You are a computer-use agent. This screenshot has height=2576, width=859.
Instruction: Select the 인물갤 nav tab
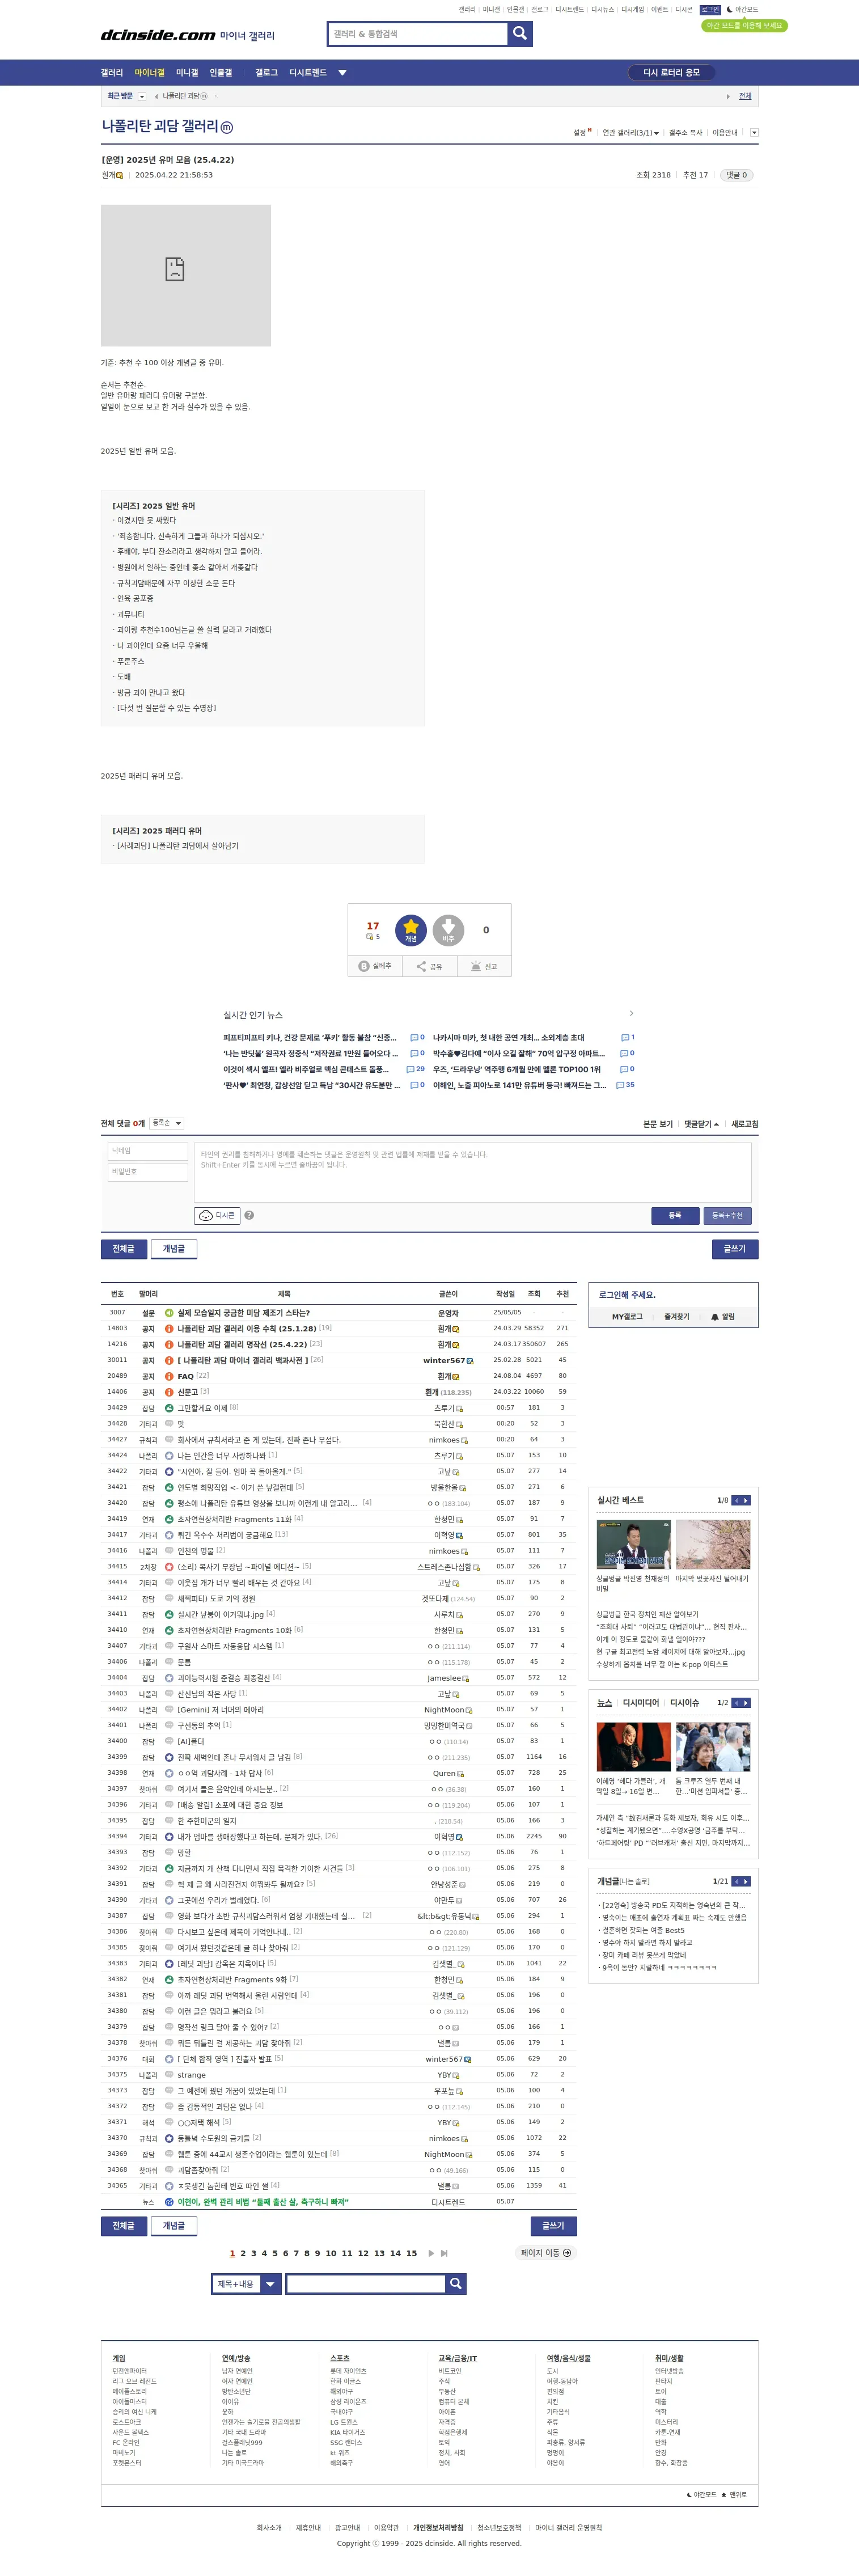point(221,72)
